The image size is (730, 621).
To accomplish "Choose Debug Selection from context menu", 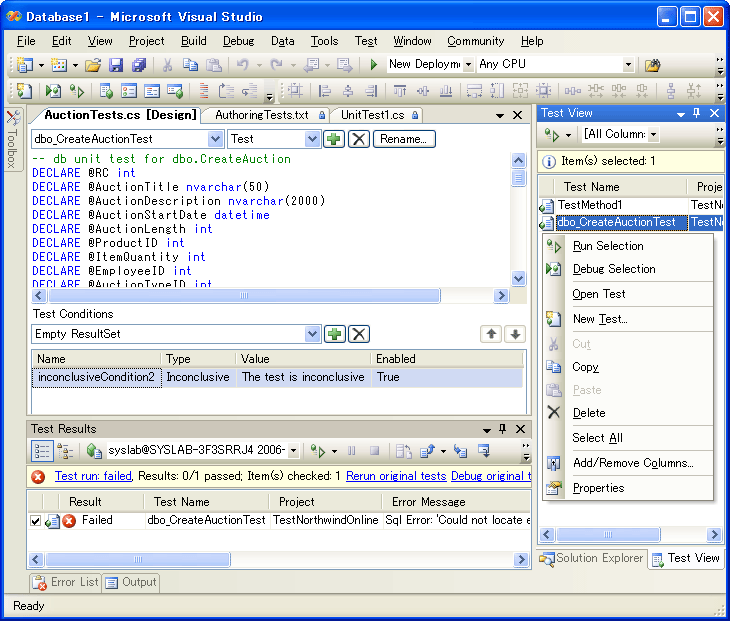I will (x=628, y=269).
